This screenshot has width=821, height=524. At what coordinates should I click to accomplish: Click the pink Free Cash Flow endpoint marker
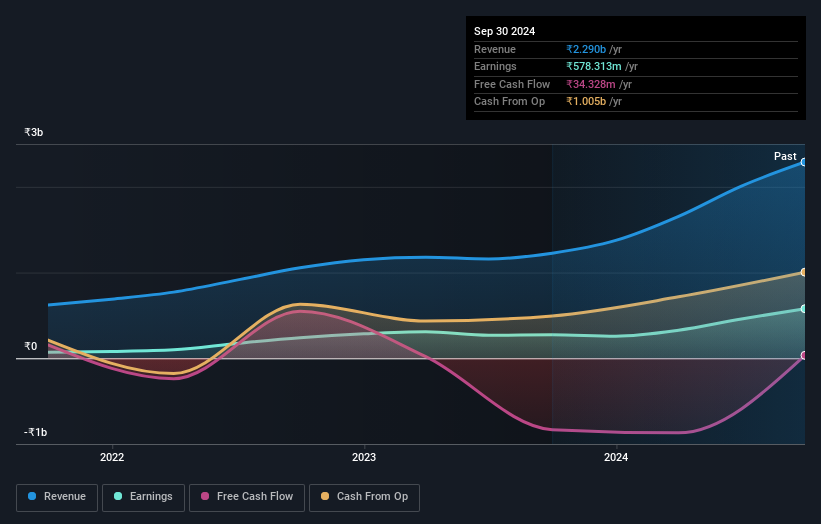[804, 355]
